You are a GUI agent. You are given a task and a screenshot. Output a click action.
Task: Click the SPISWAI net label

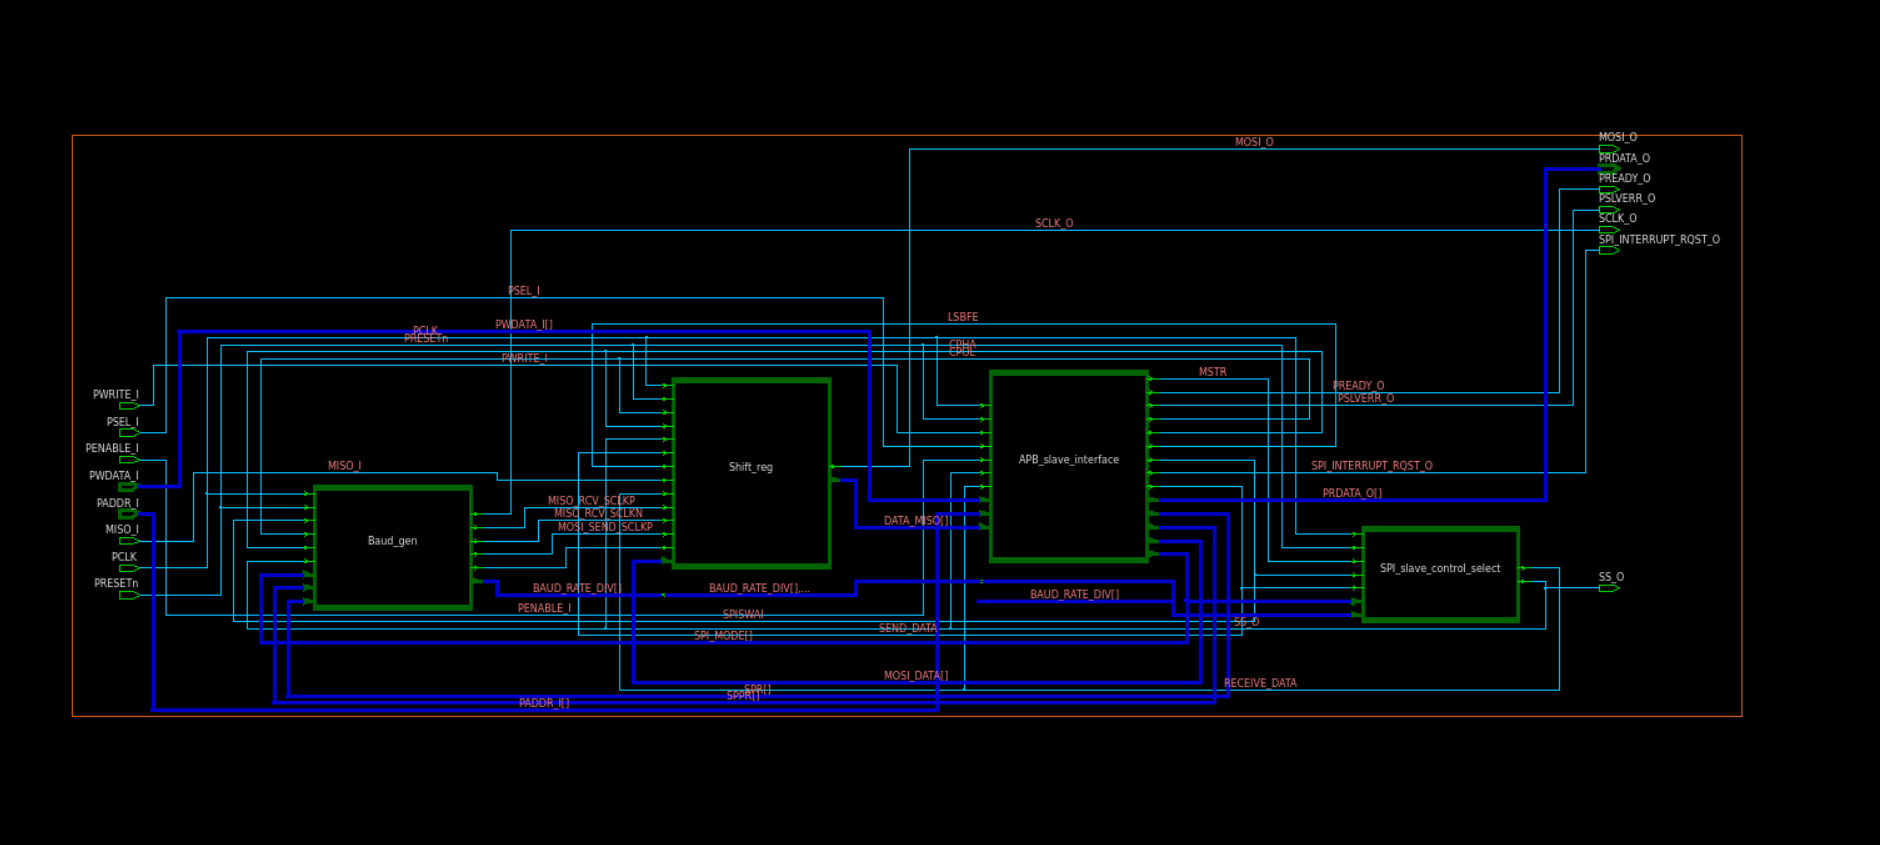pos(743,614)
